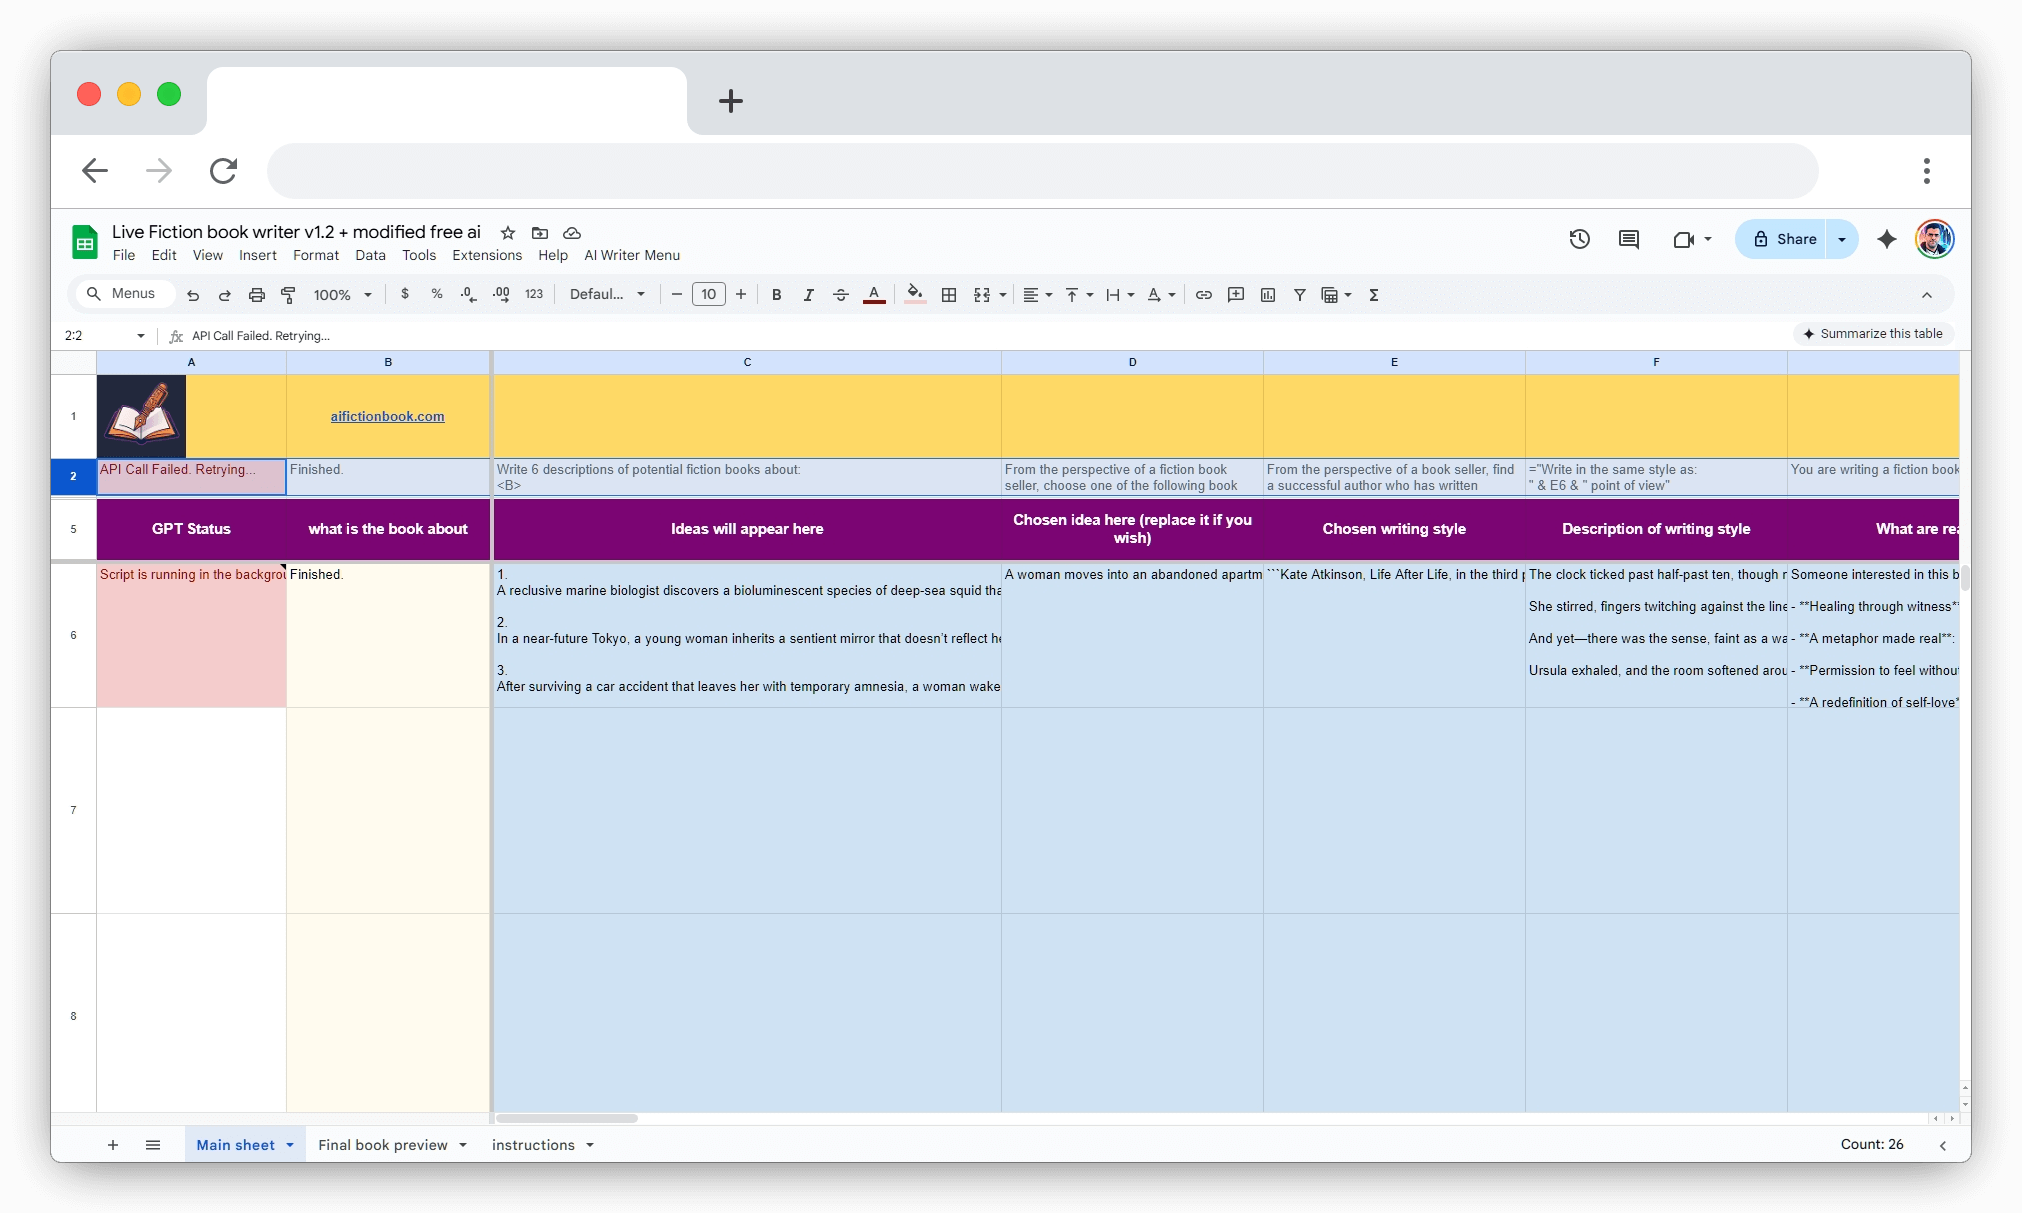The image size is (2022, 1213).
Task: Toggle italic formatting
Action: 808,295
